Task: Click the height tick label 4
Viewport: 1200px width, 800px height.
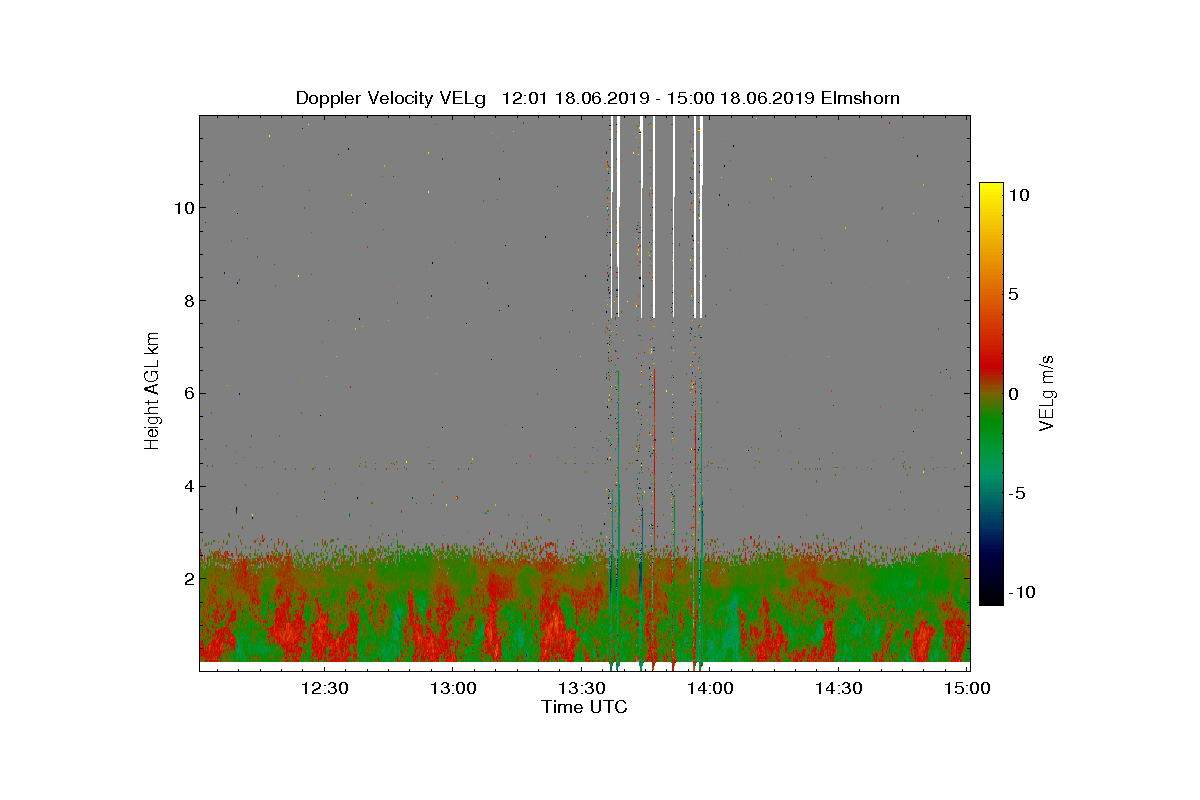Action: click(x=189, y=486)
